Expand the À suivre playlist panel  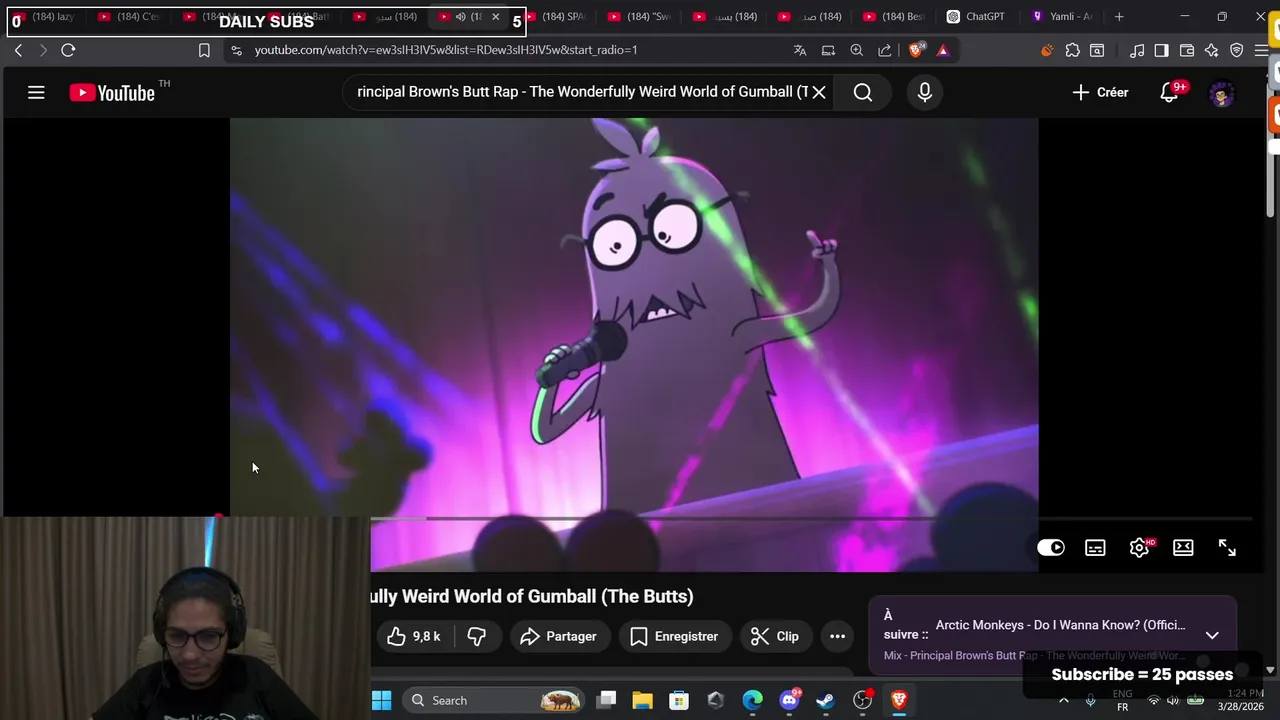(x=1212, y=635)
